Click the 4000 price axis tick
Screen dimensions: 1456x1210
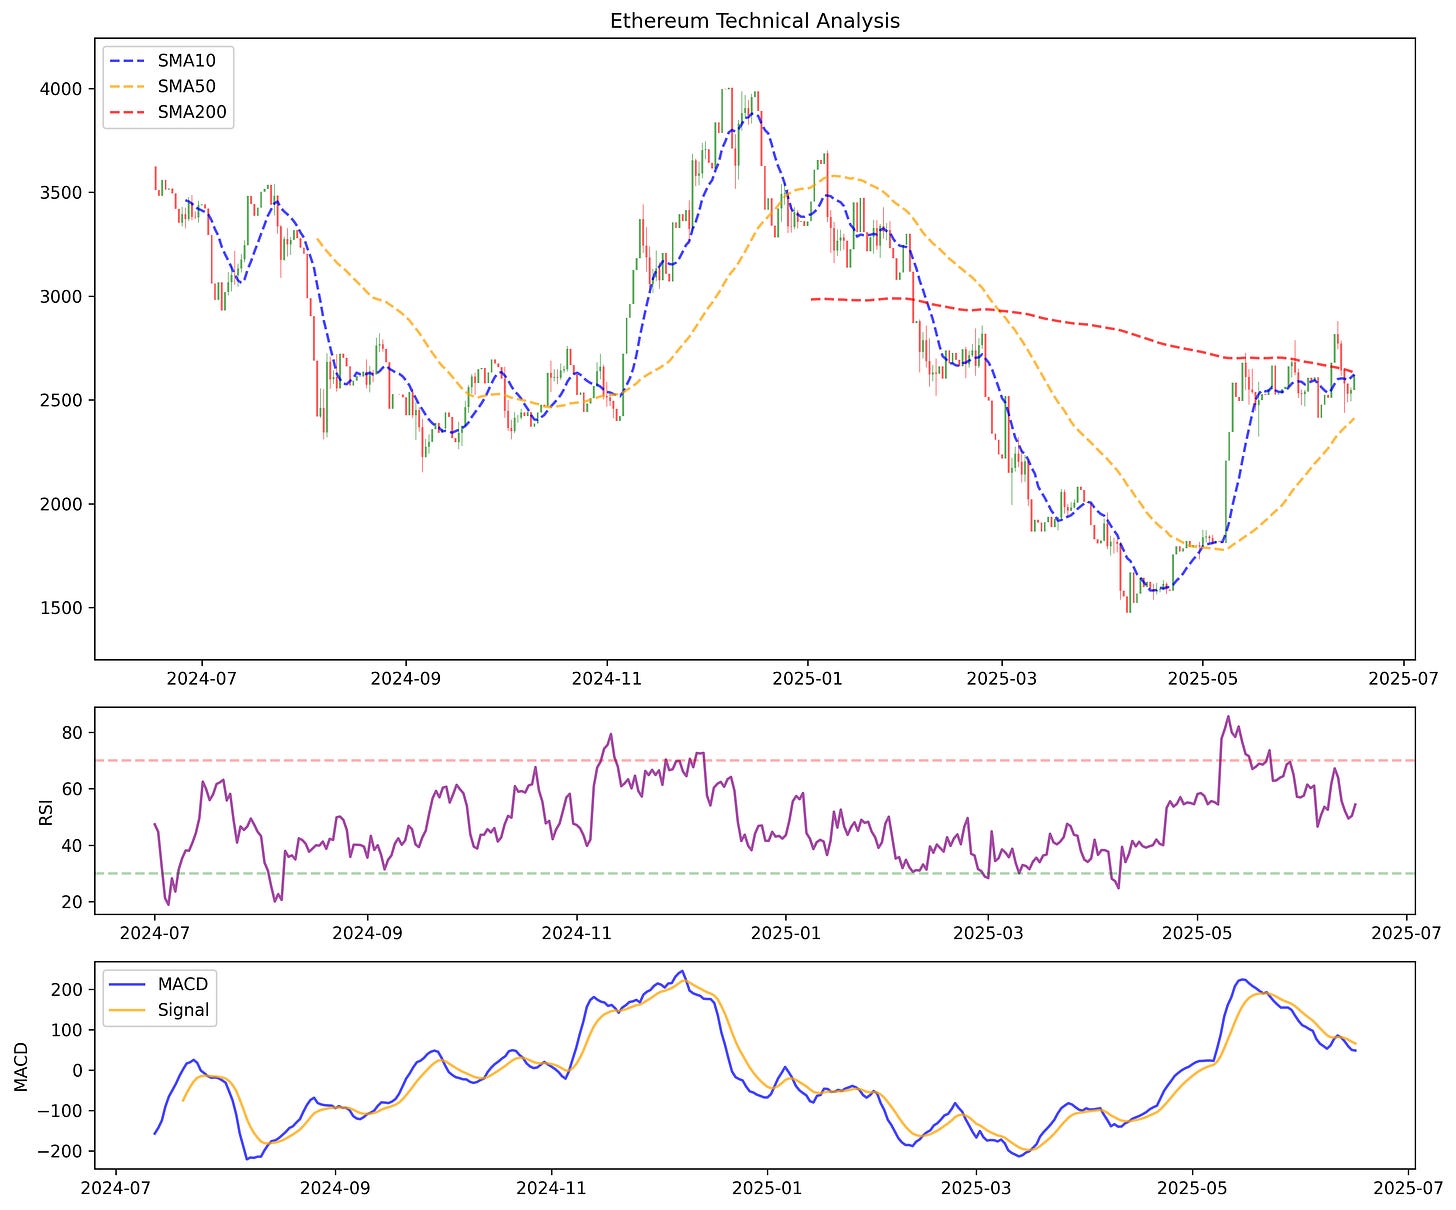pos(62,89)
